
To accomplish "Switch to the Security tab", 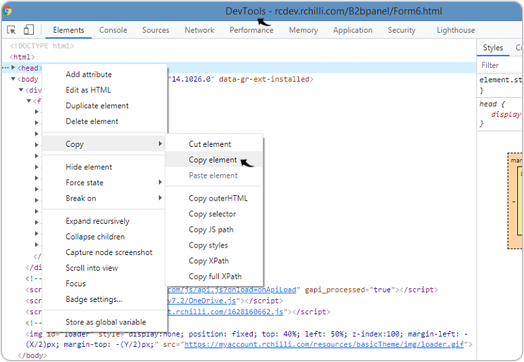I will coord(401,30).
